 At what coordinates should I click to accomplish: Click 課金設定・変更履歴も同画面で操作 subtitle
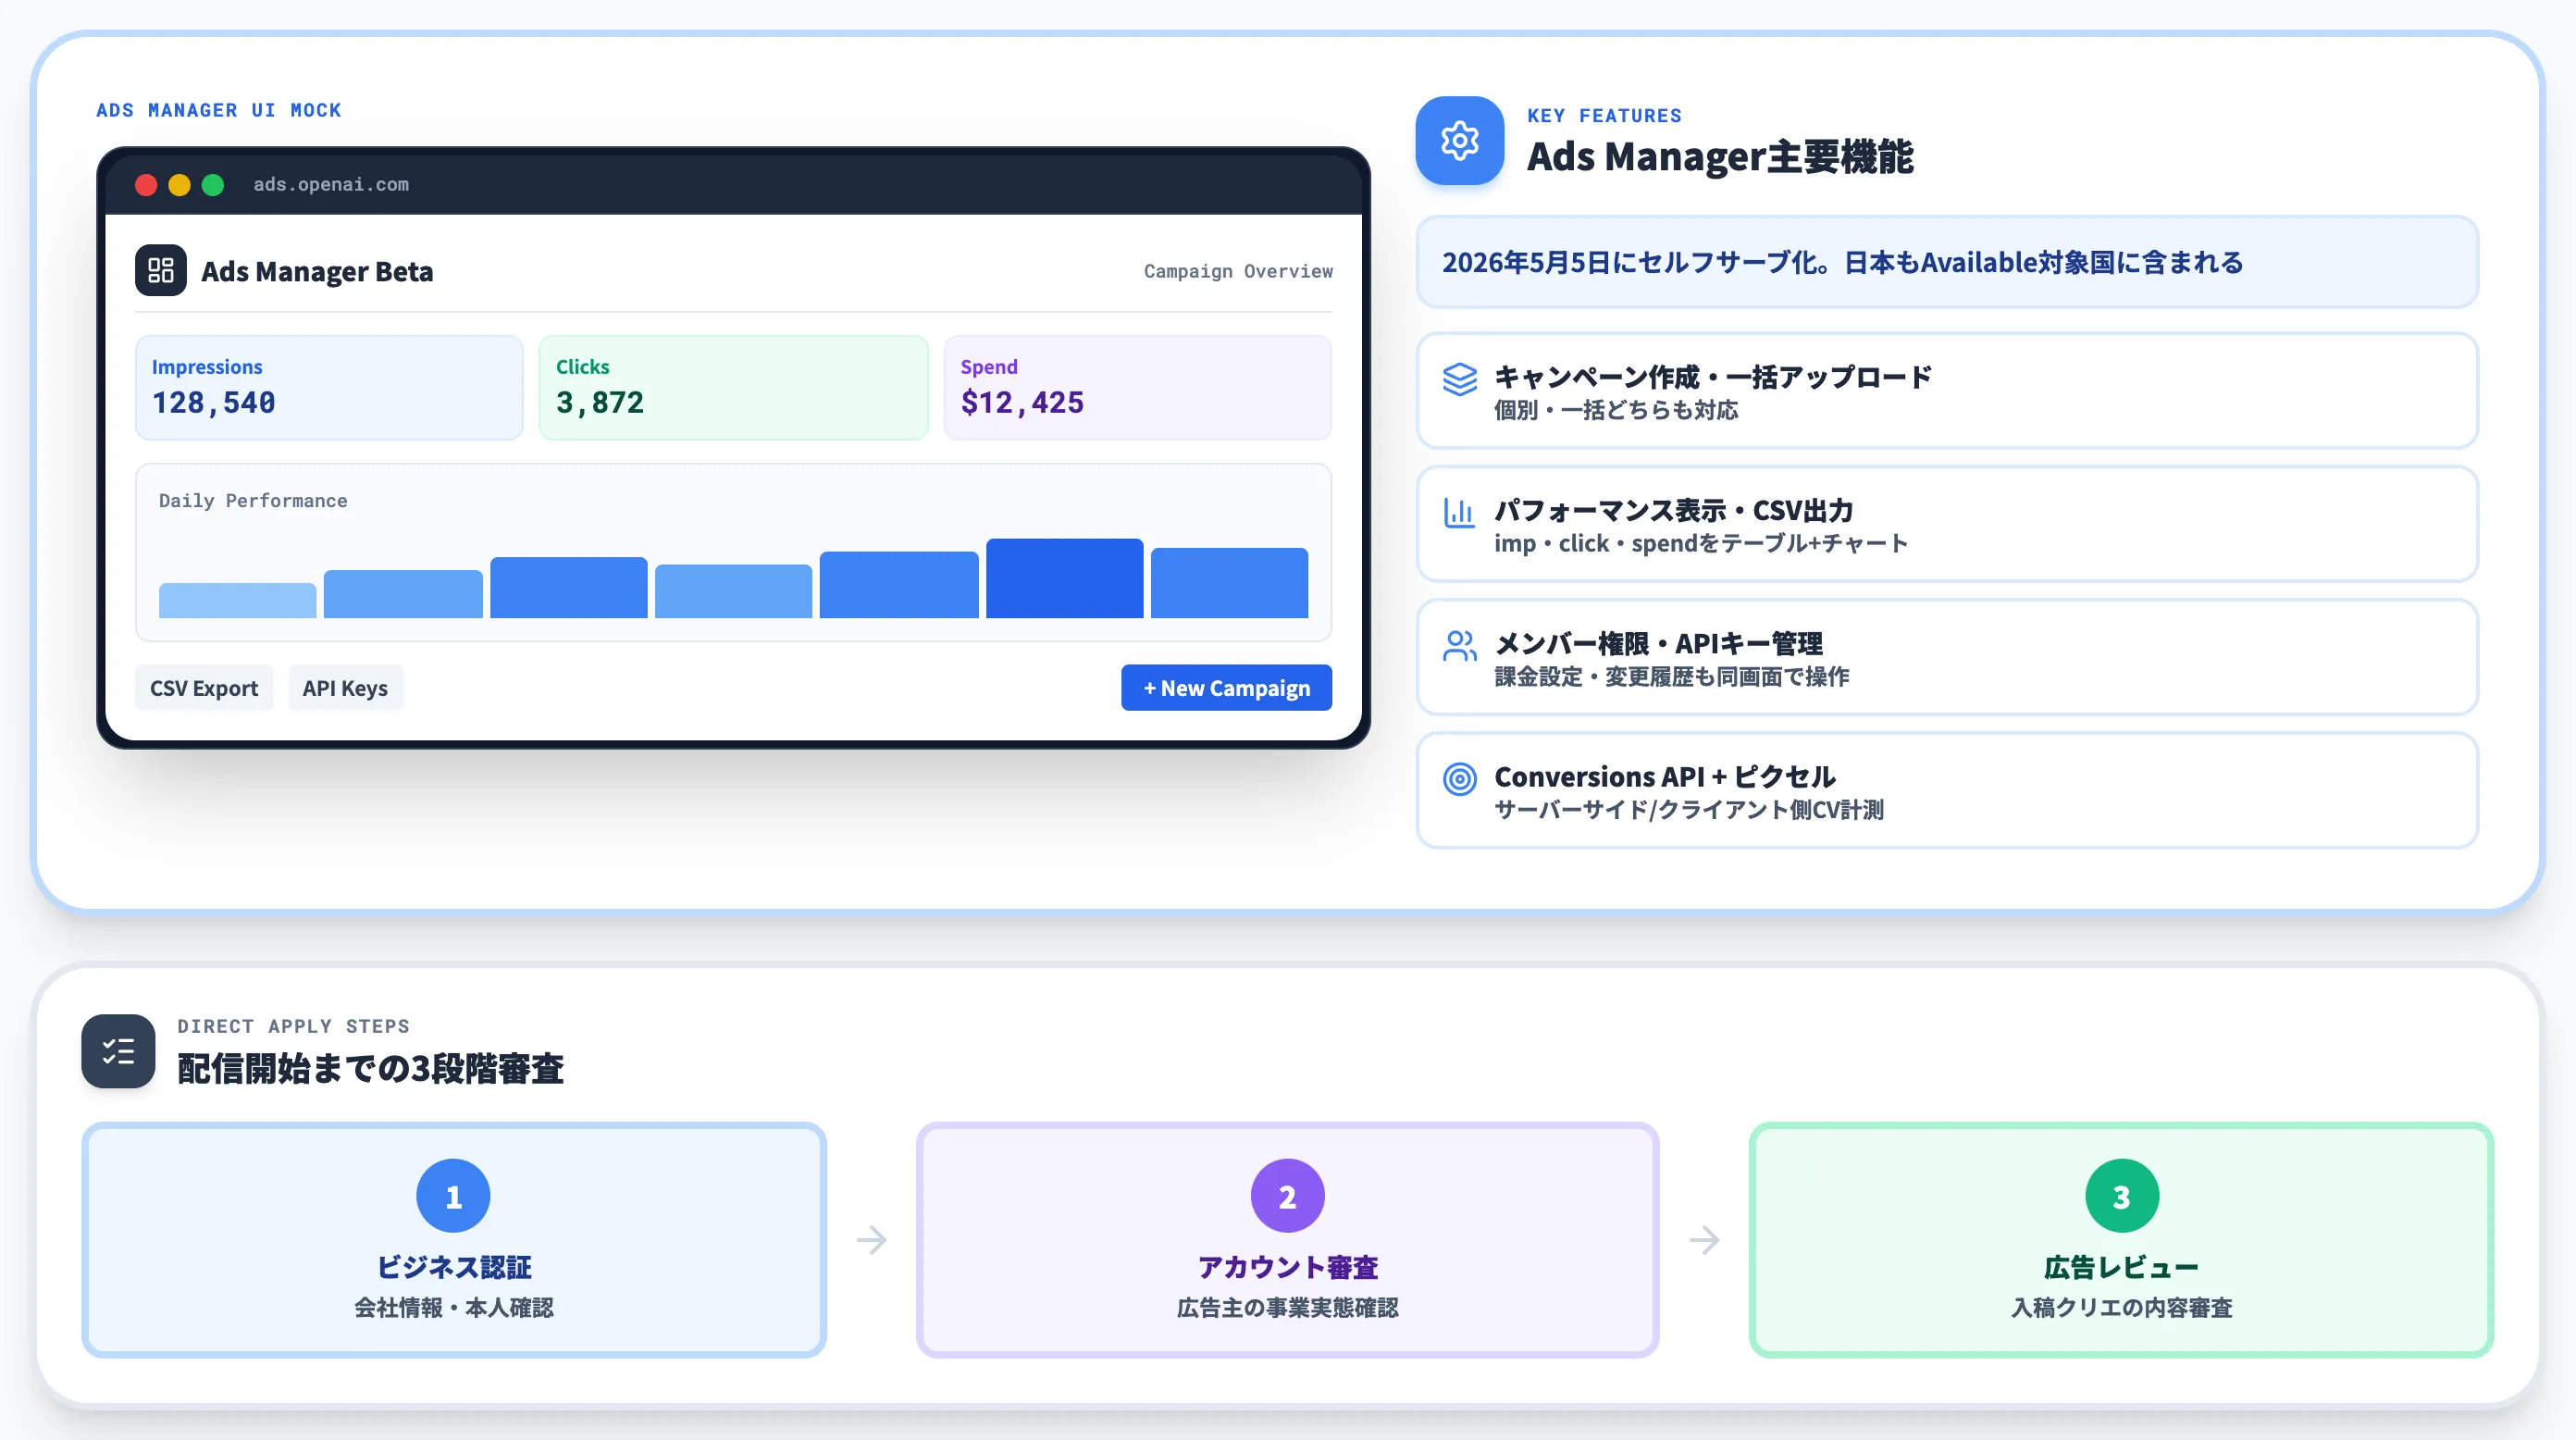coord(1671,676)
